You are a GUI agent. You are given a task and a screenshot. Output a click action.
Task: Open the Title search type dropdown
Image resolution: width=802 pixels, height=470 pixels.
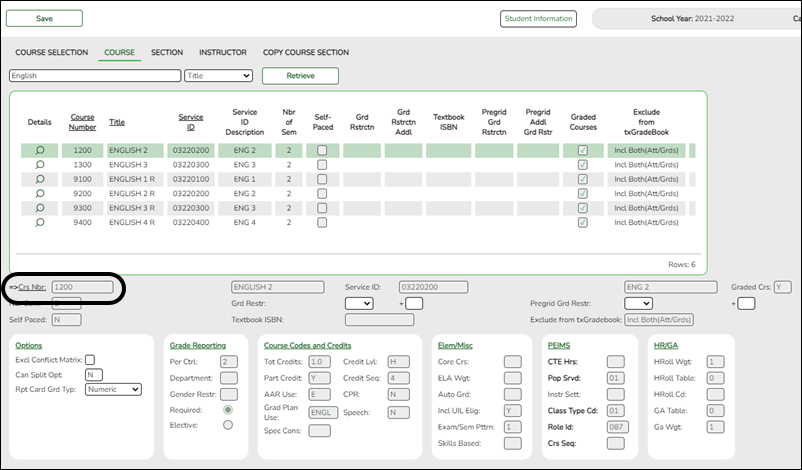click(218, 75)
